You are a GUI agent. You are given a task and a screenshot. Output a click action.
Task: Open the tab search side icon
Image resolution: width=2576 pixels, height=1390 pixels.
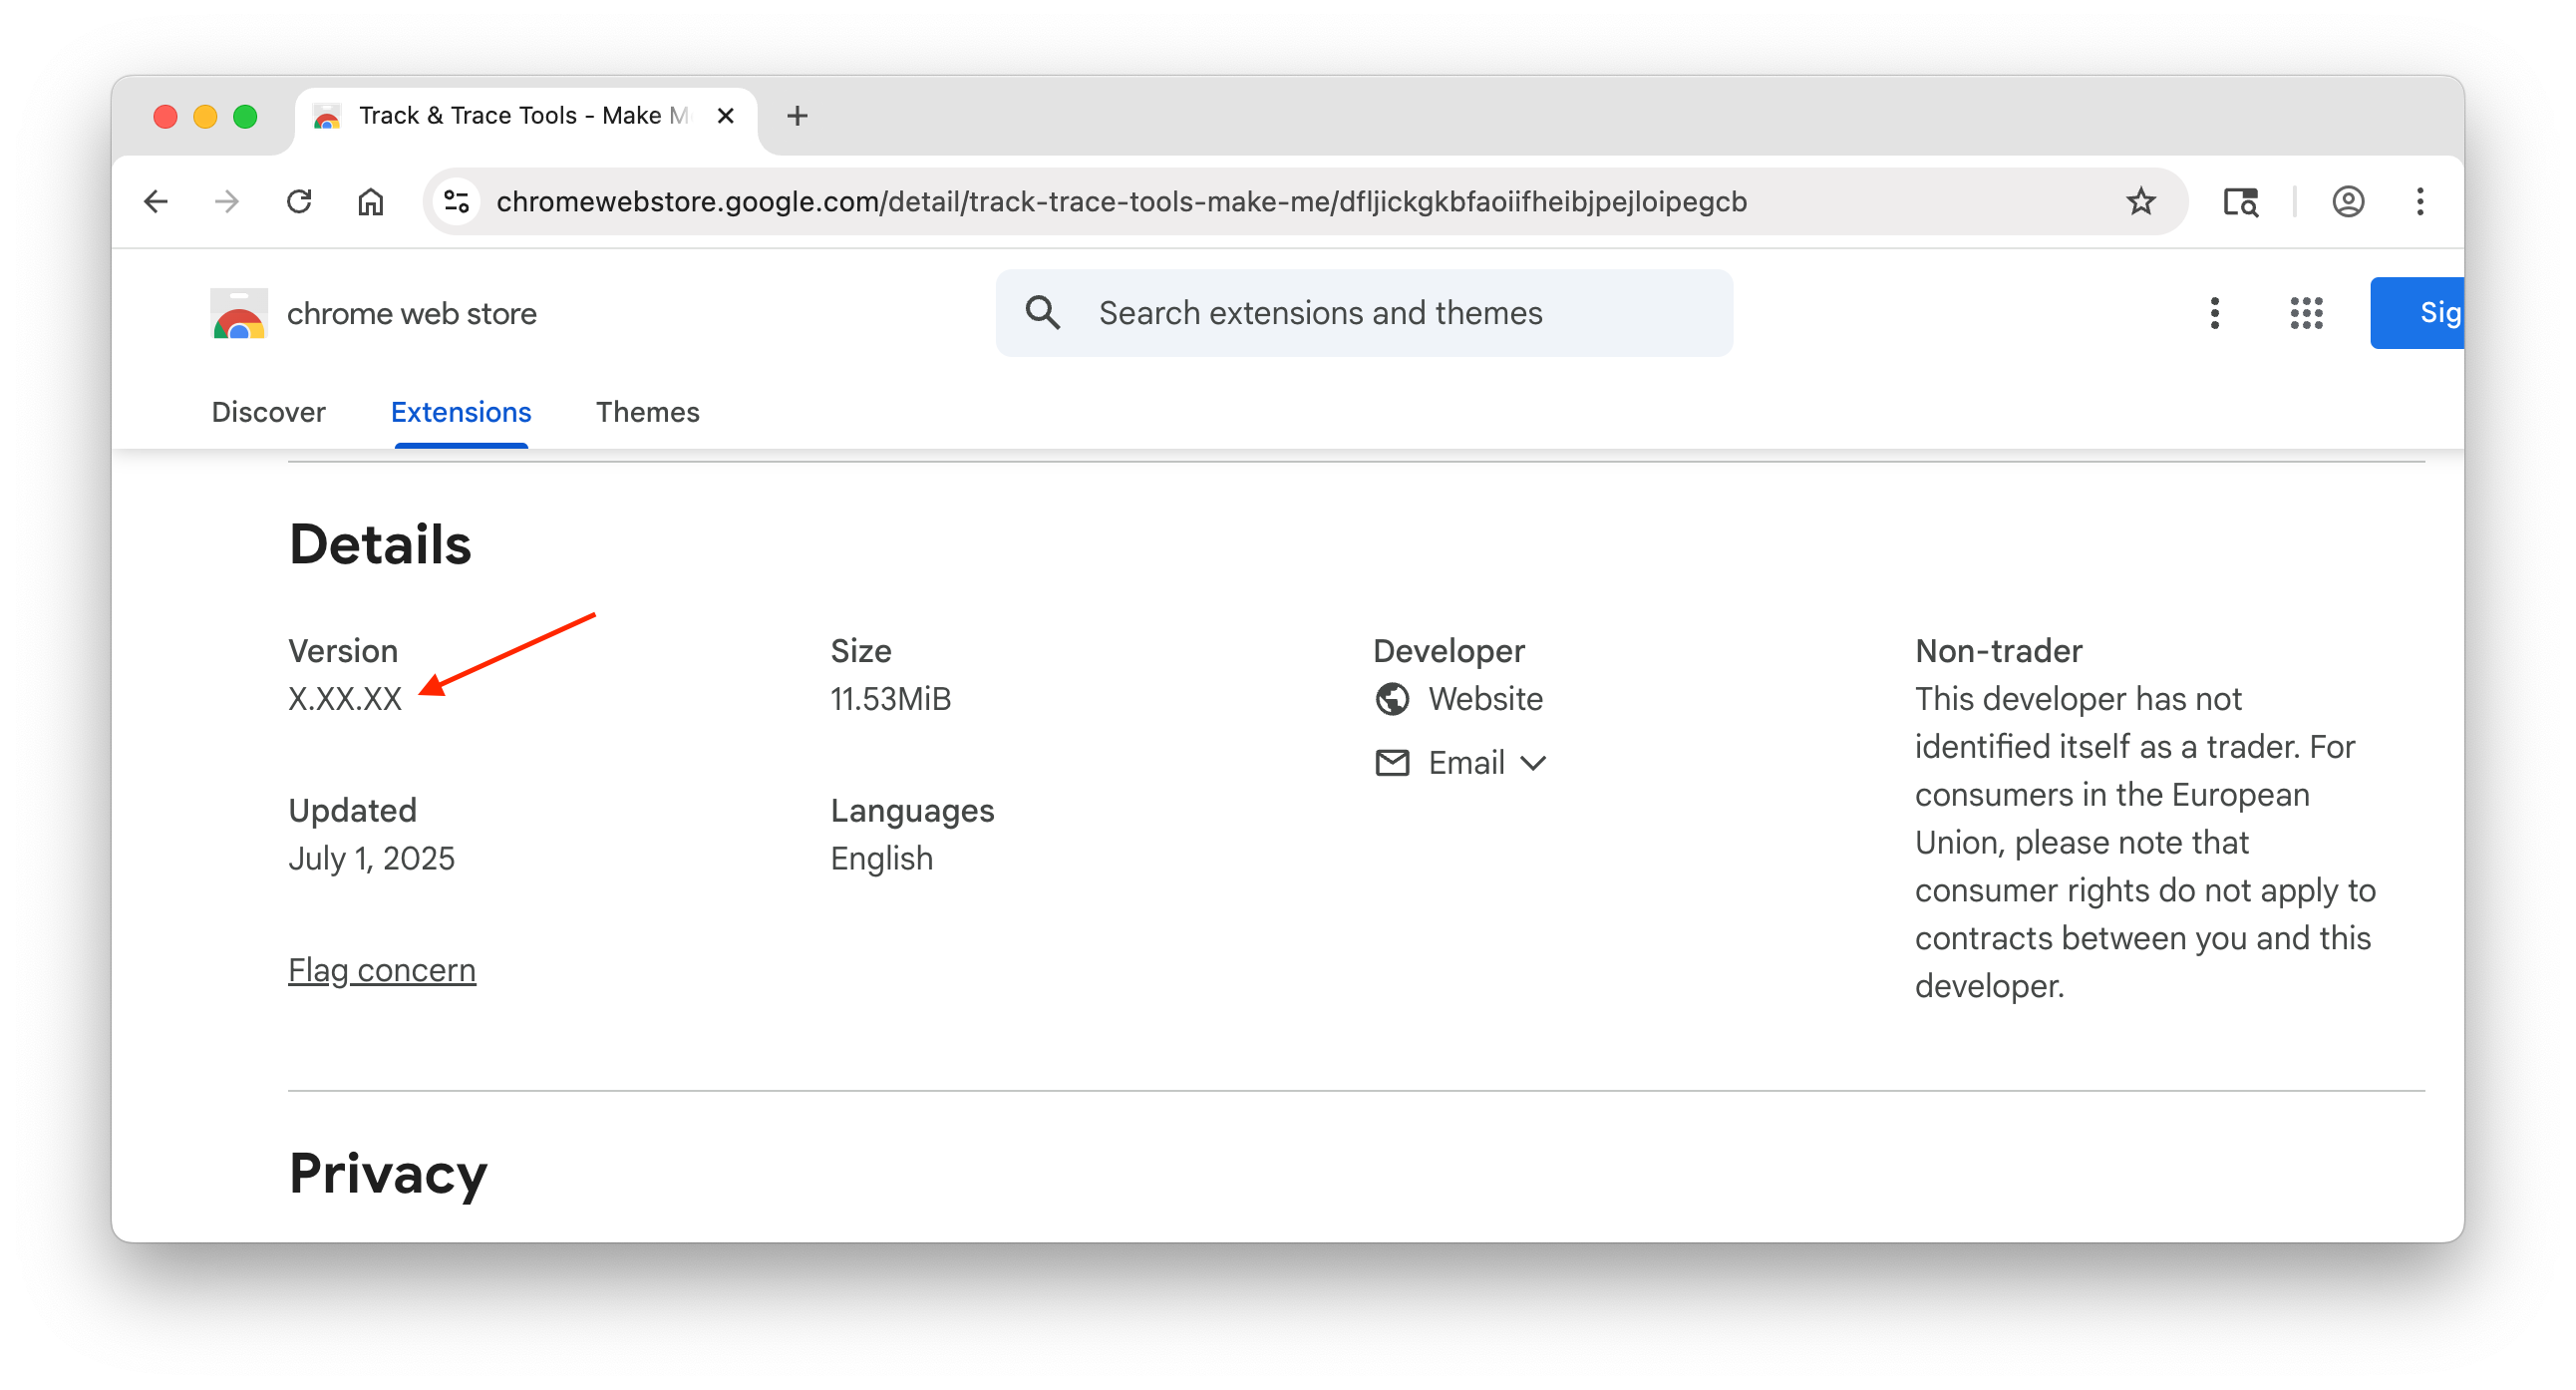[x=2240, y=202]
